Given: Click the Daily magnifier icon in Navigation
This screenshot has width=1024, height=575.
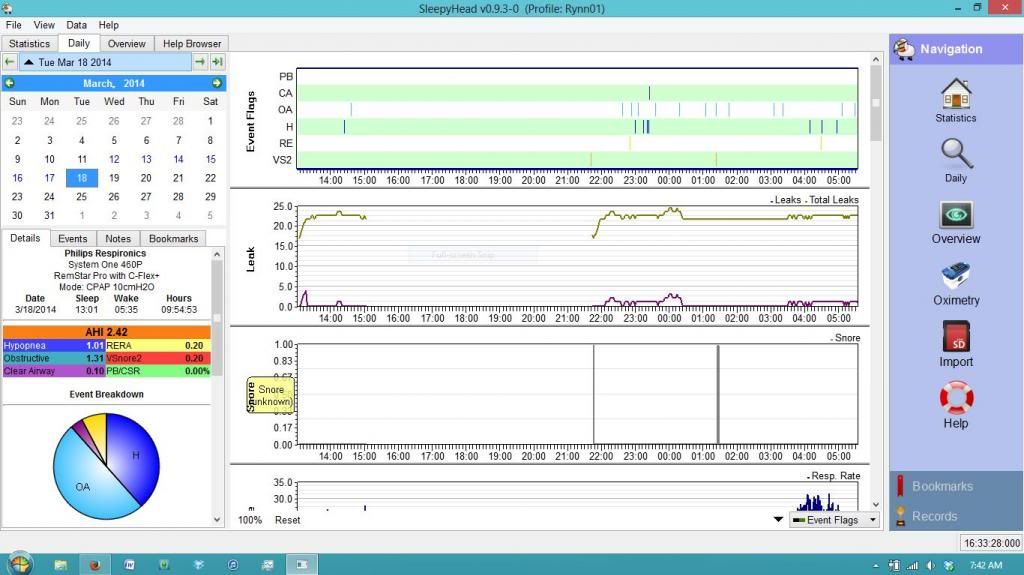Looking at the screenshot, I should [955, 158].
